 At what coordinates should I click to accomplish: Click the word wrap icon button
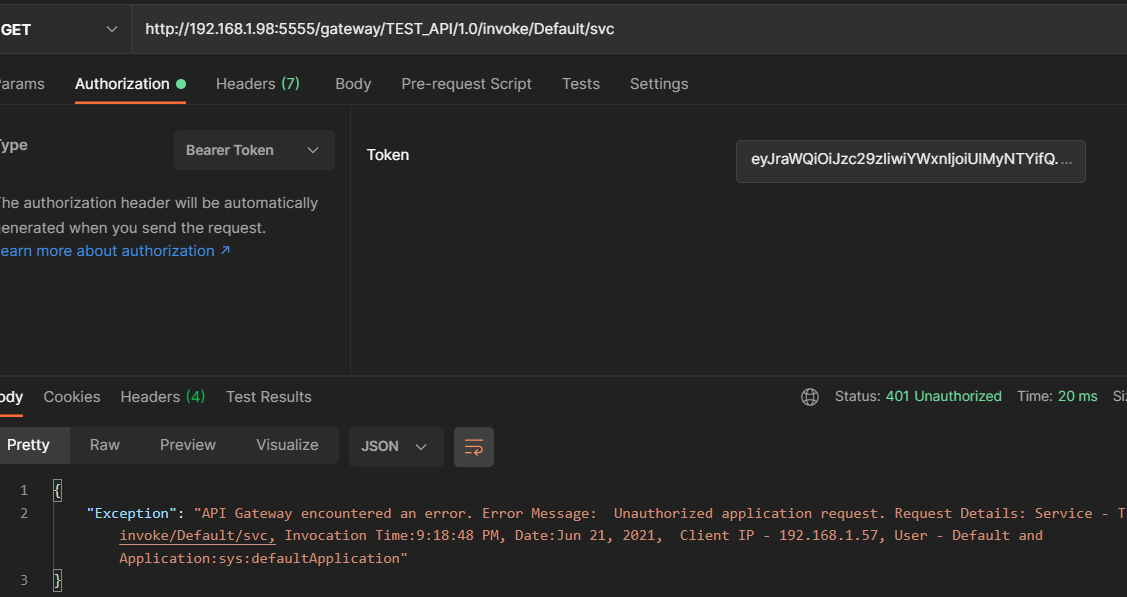point(474,446)
